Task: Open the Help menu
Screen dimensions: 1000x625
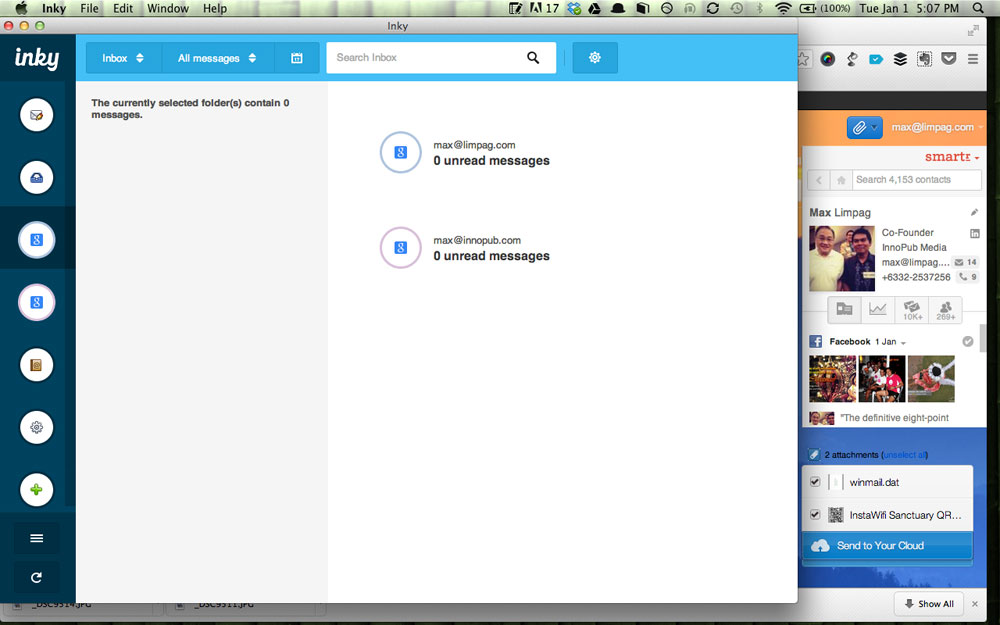Action: coord(215,8)
